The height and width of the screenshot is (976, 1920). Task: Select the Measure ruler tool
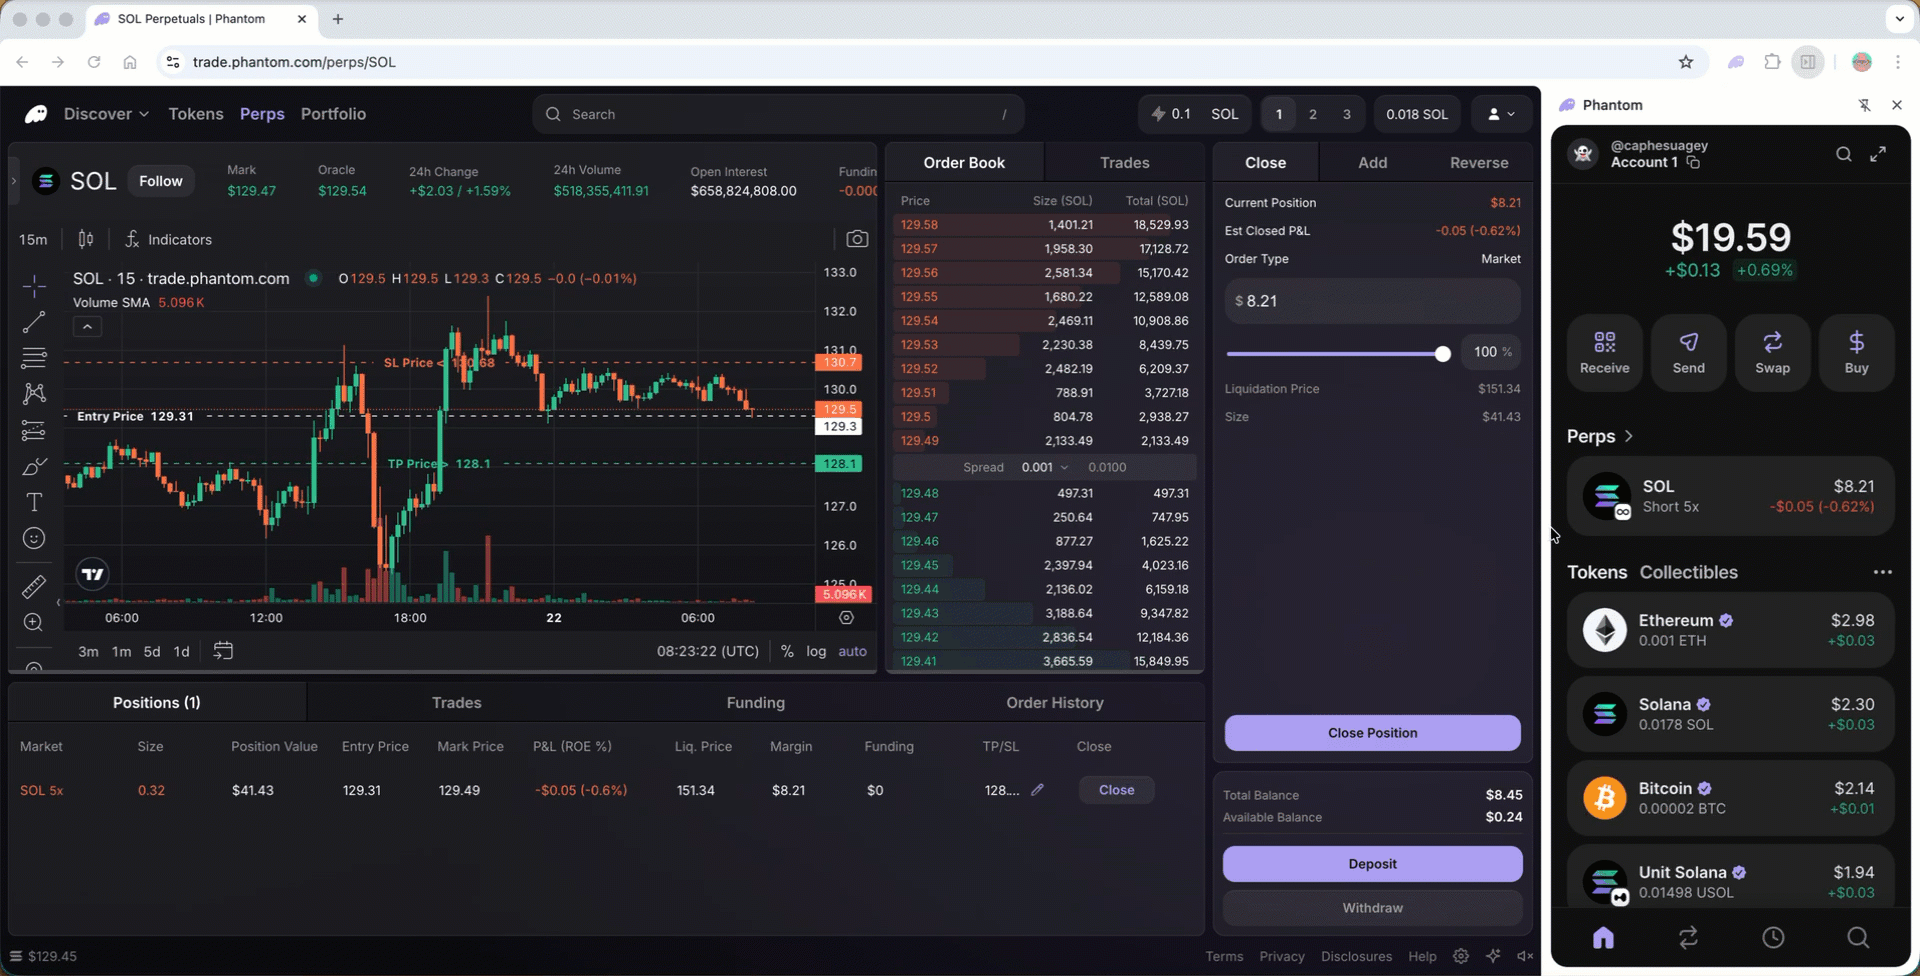(x=33, y=587)
